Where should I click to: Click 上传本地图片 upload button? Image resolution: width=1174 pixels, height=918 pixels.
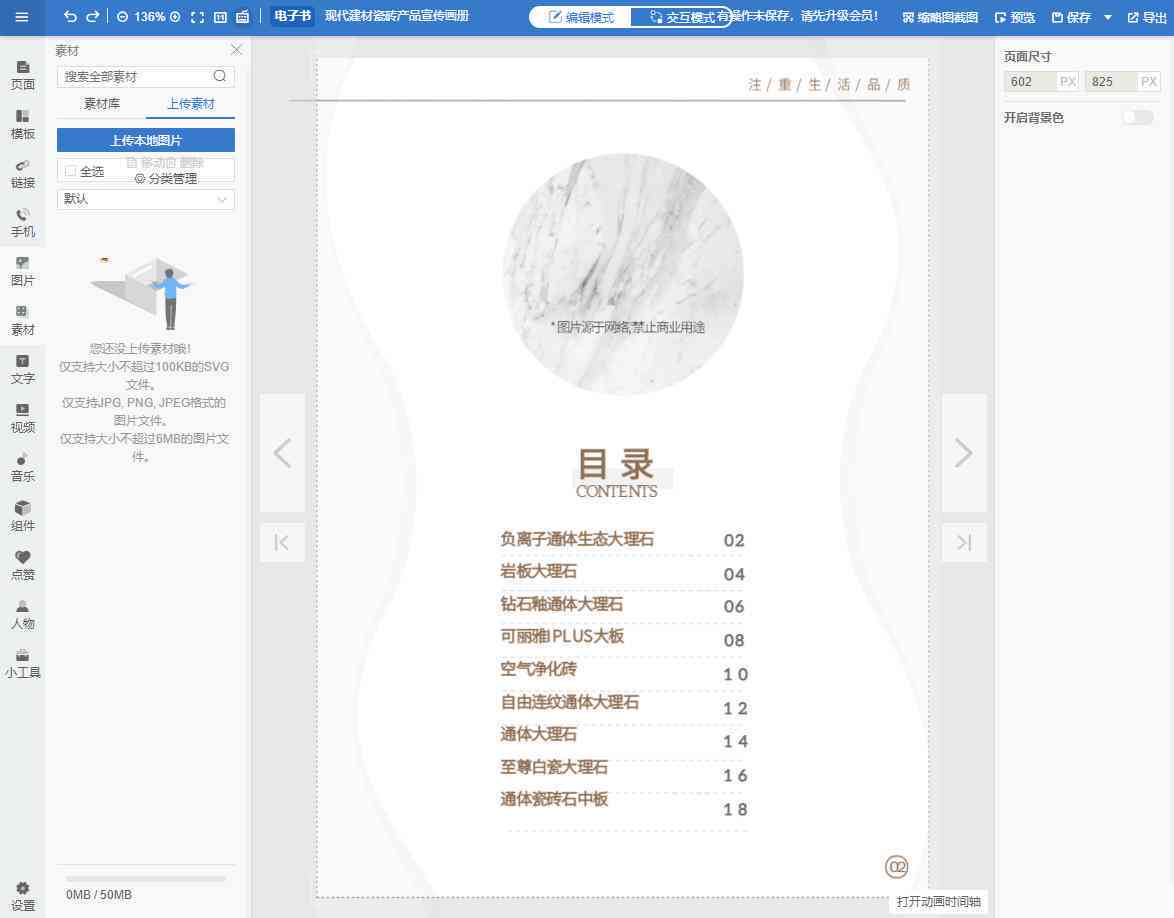pyautogui.click(x=146, y=140)
